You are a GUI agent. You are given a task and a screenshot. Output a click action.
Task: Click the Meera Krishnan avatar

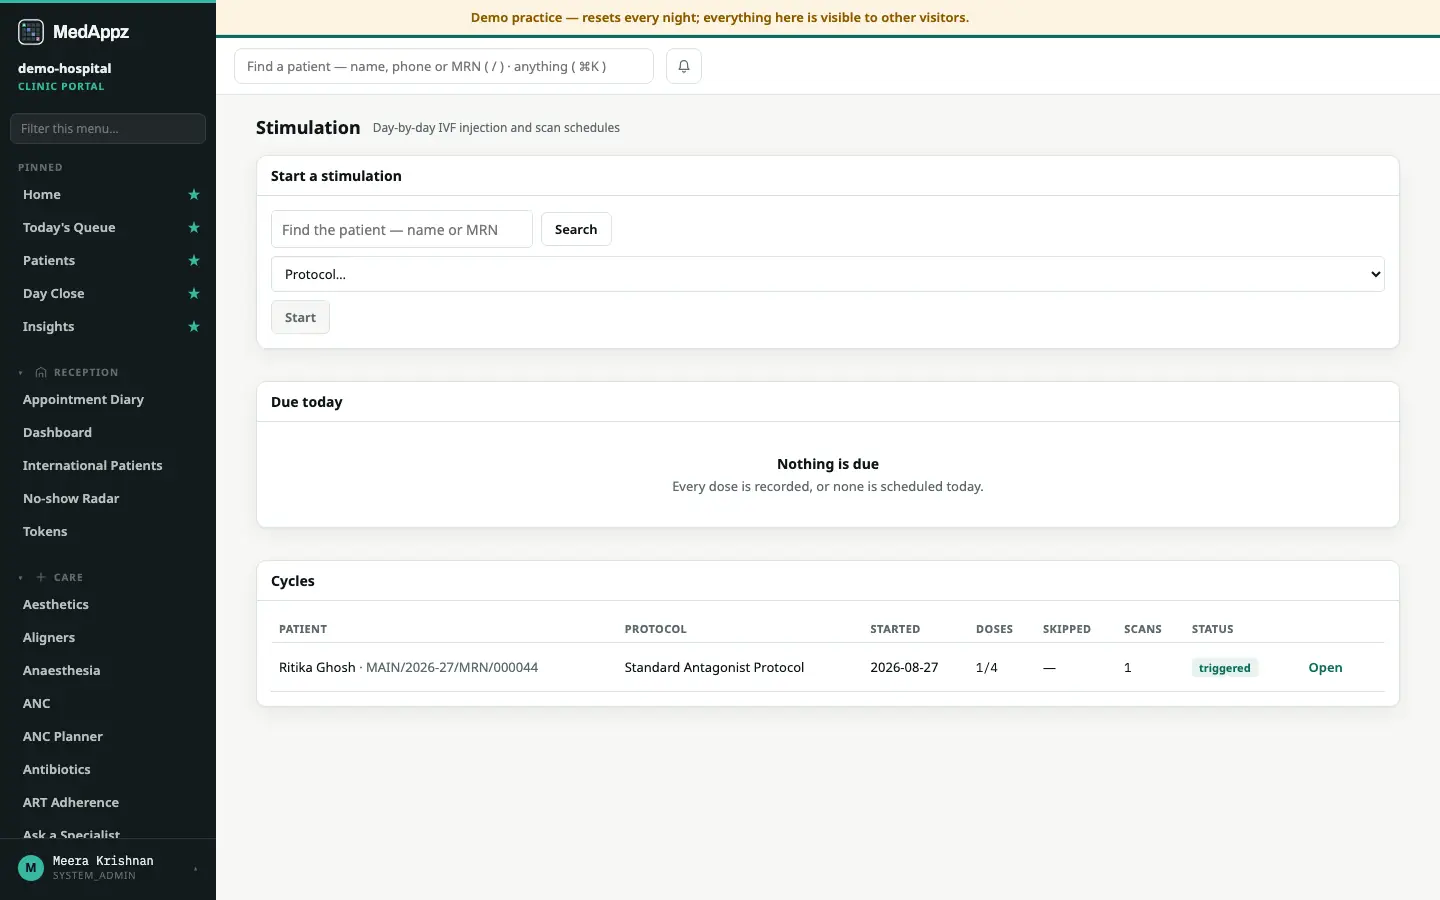(31, 868)
